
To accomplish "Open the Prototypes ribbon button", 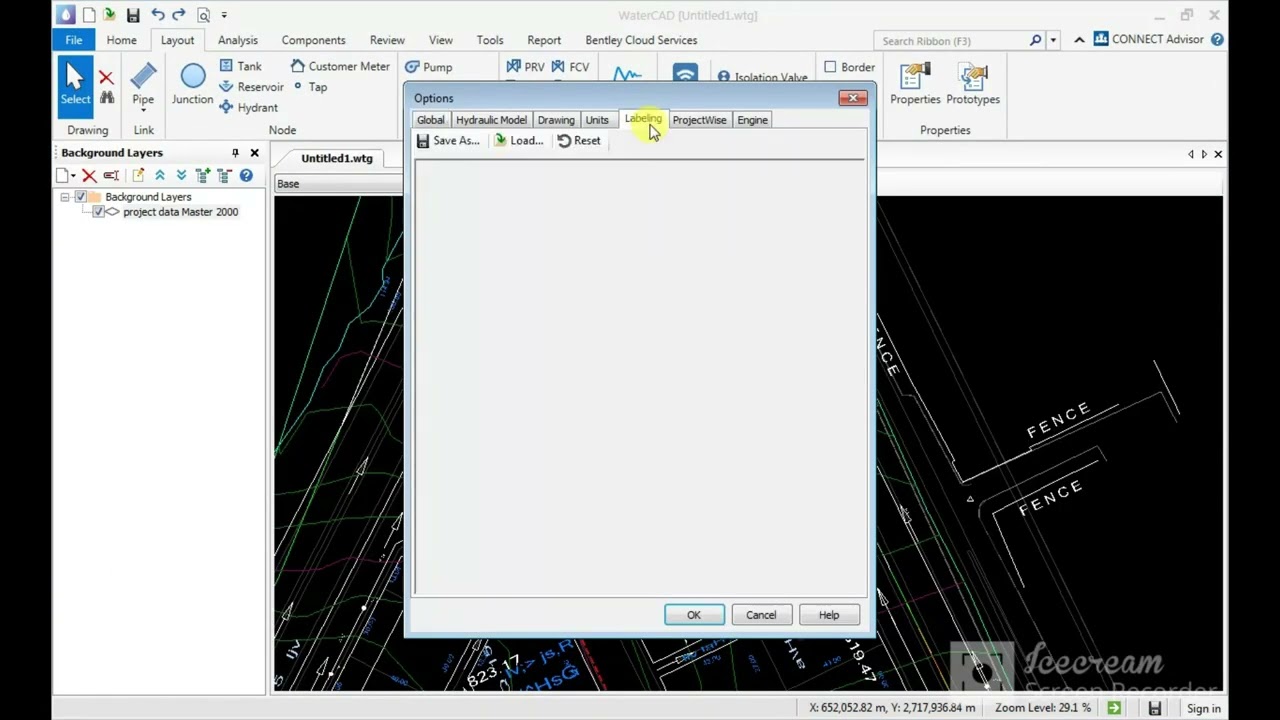I will [x=973, y=84].
